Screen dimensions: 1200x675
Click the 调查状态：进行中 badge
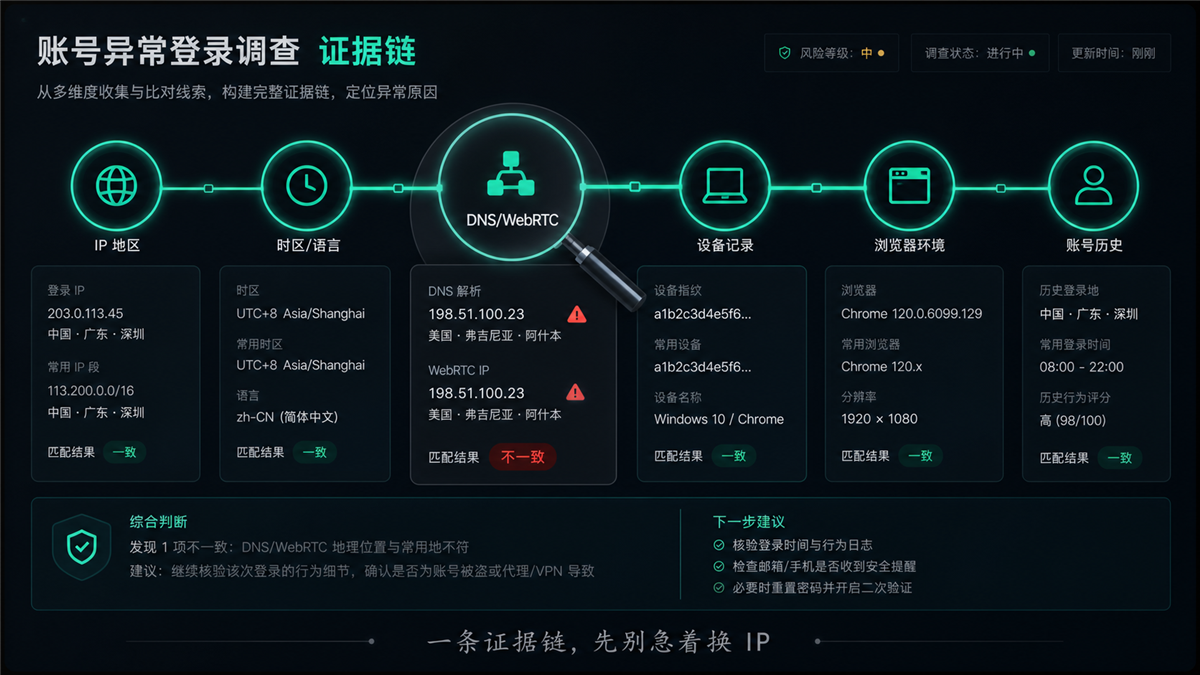pos(979,53)
